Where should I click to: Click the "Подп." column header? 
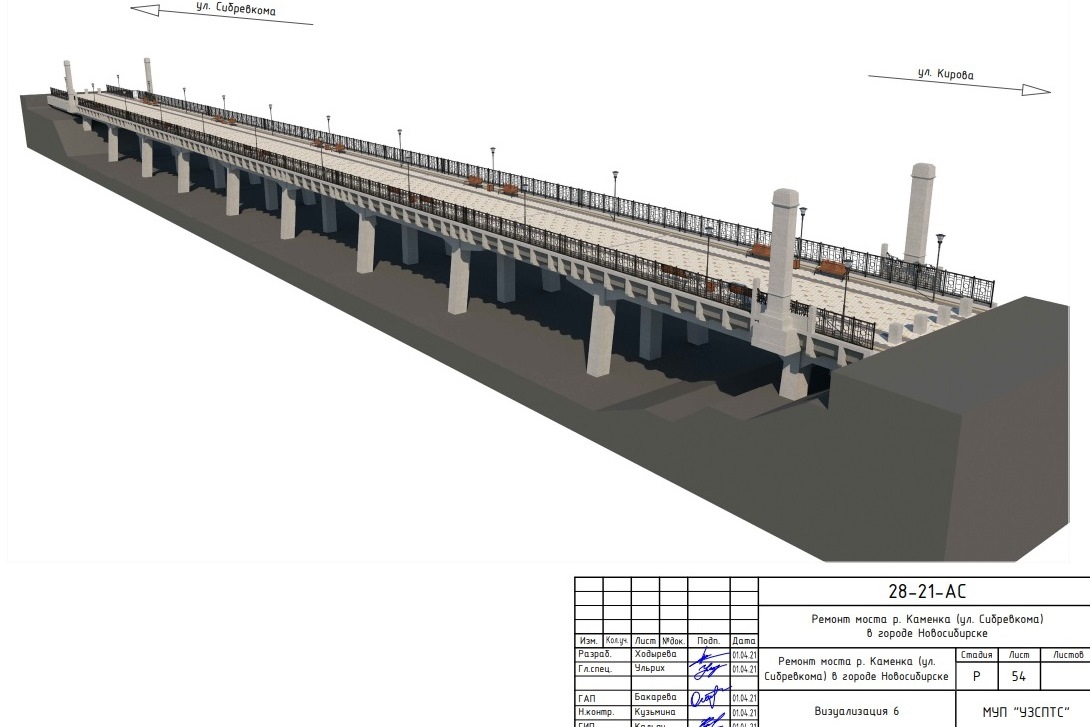tap(709, 640)
